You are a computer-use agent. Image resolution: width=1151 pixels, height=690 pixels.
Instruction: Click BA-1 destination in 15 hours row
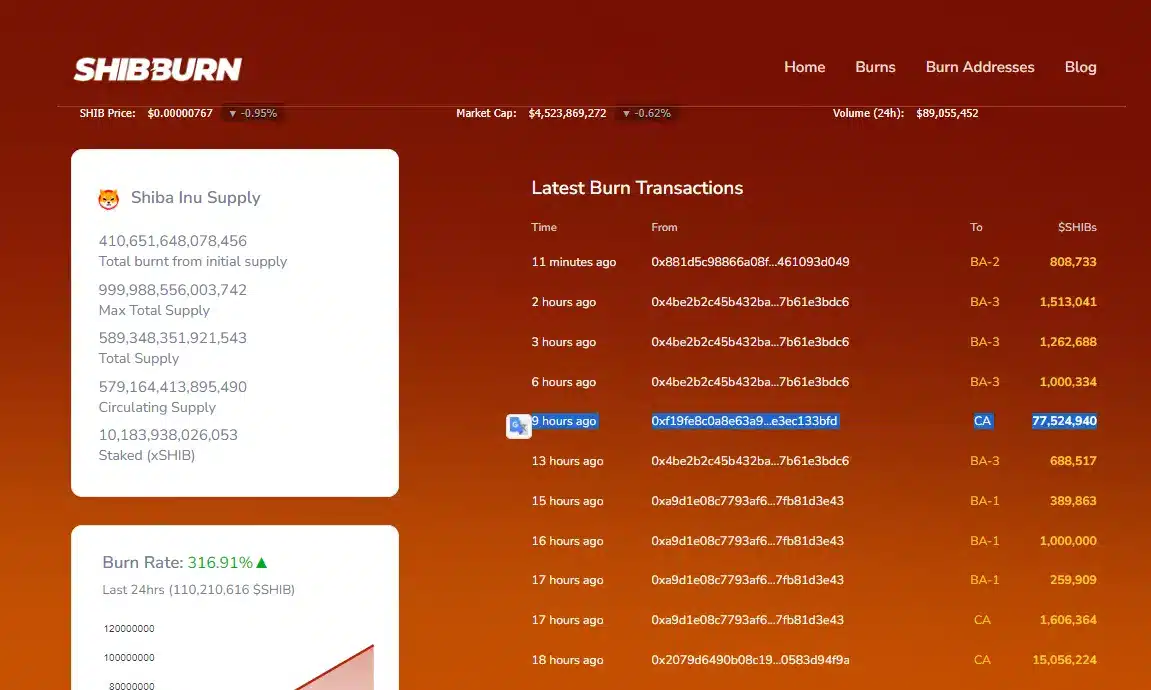point(984,501)
